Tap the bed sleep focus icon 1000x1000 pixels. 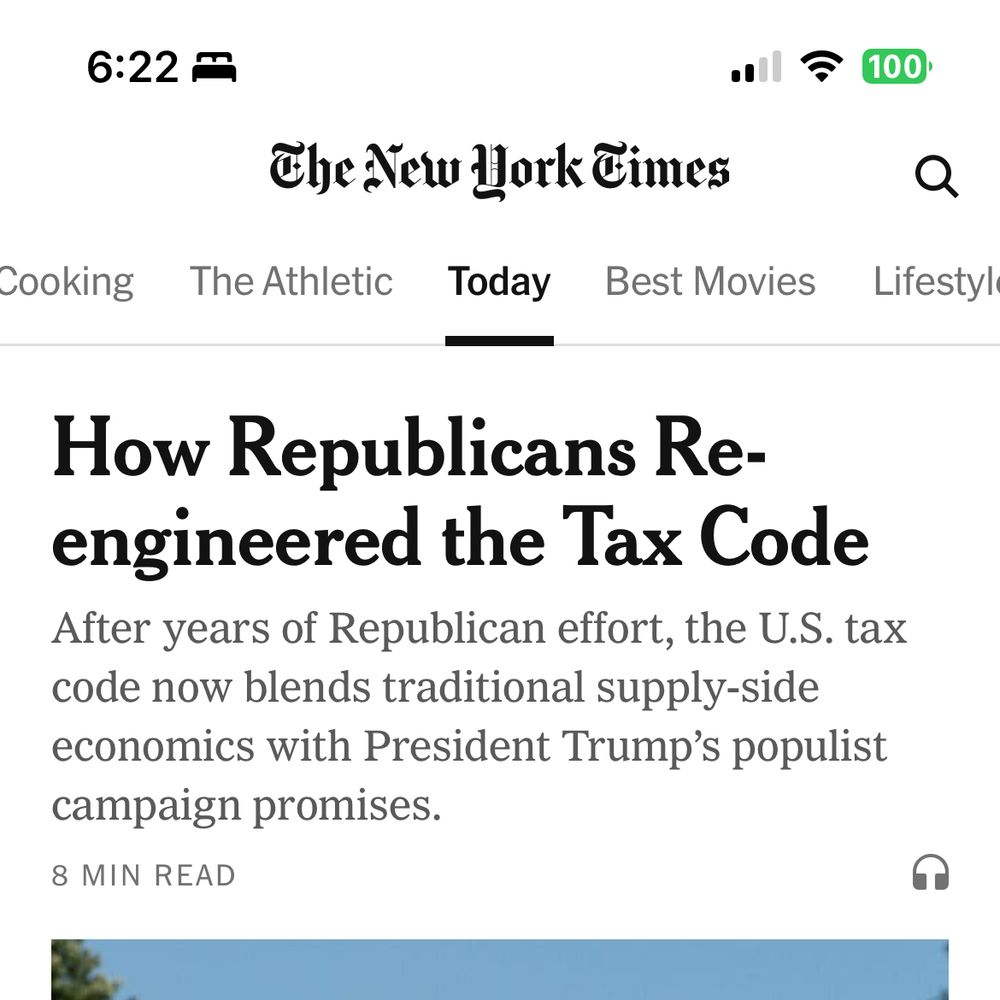point(214,67)
